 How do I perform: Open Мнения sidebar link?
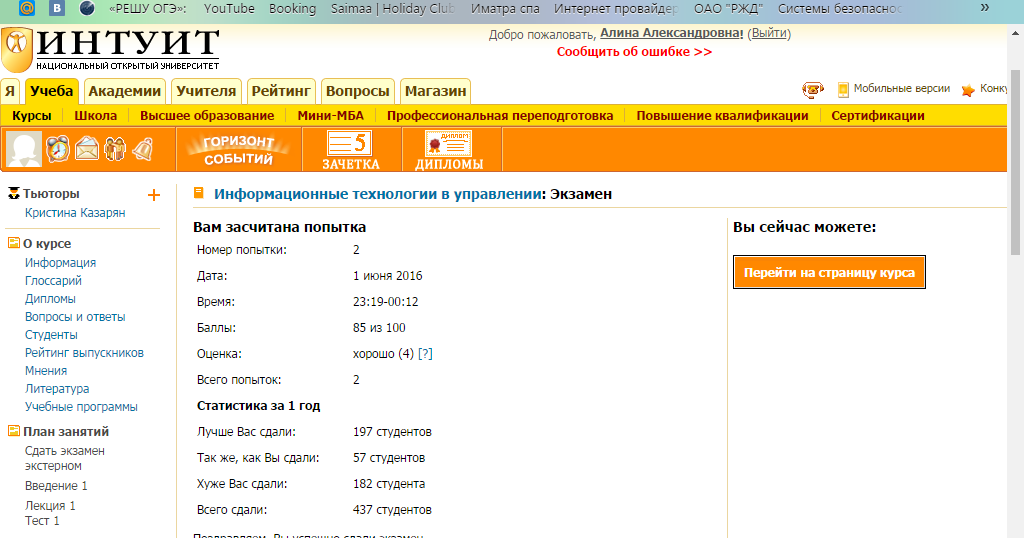point(46,370)
